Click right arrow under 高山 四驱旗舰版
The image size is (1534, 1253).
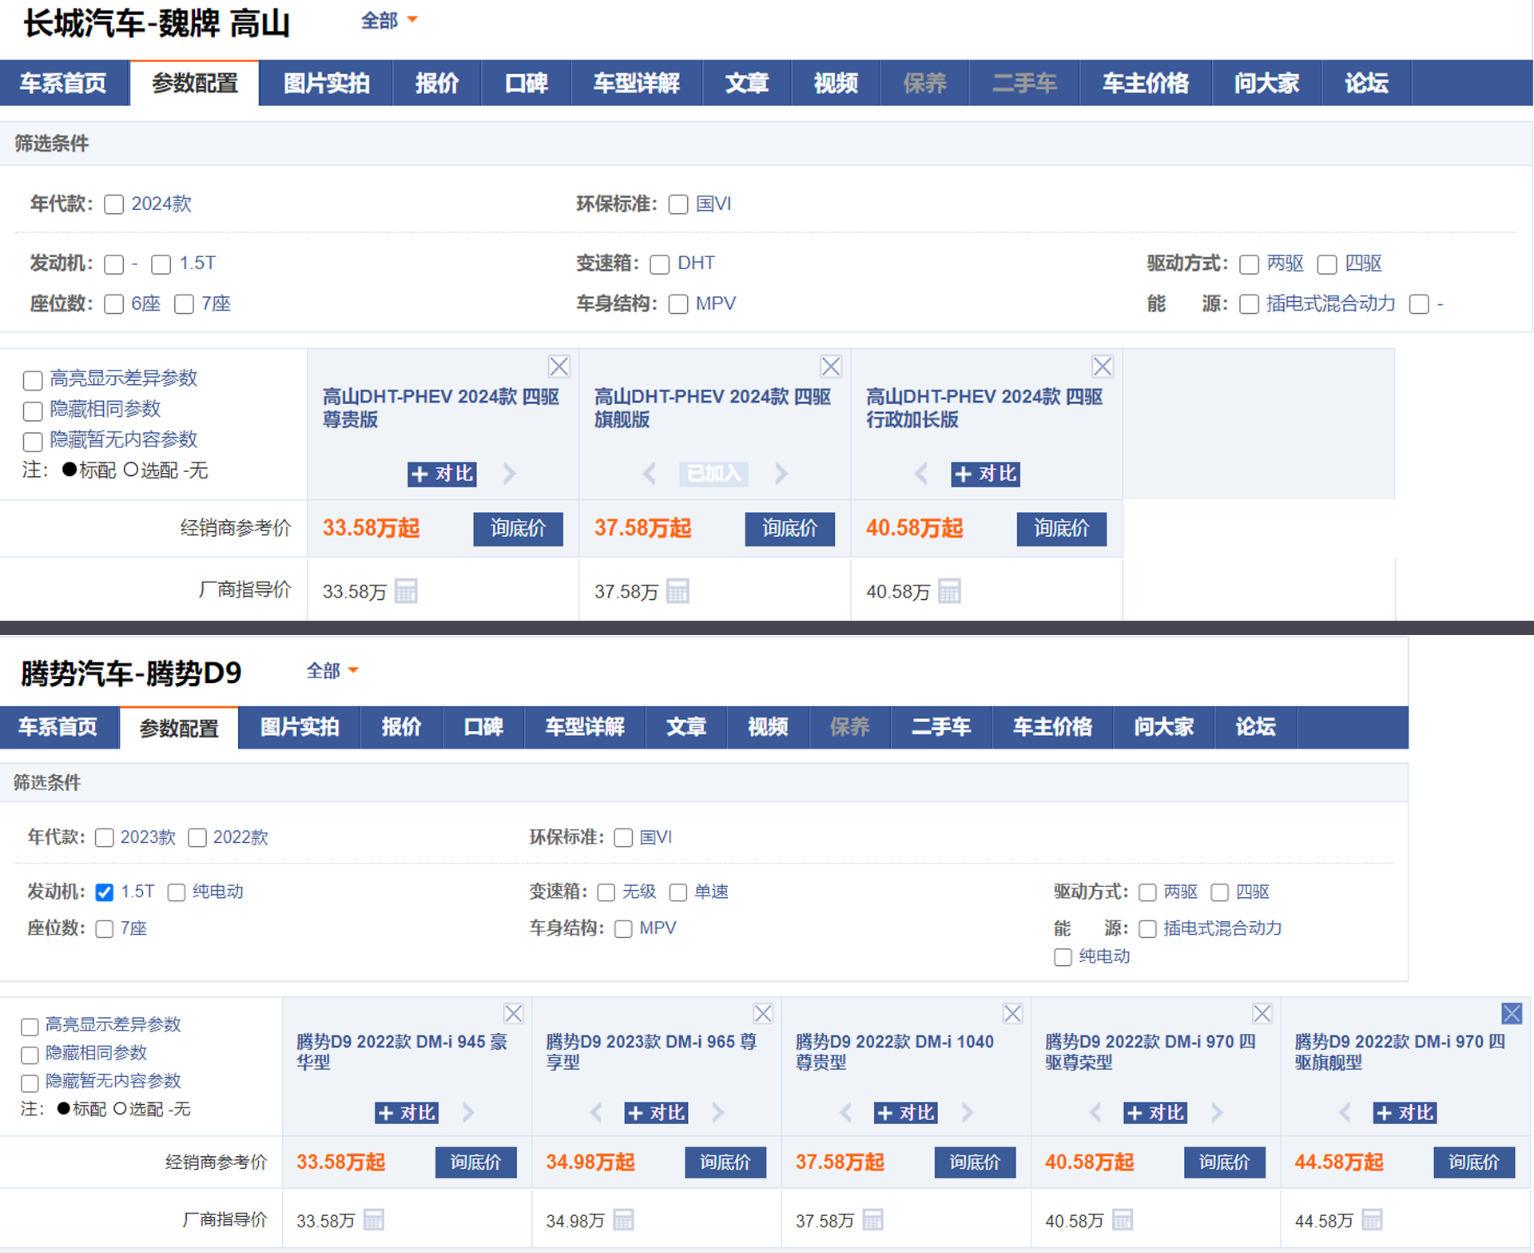781,474
